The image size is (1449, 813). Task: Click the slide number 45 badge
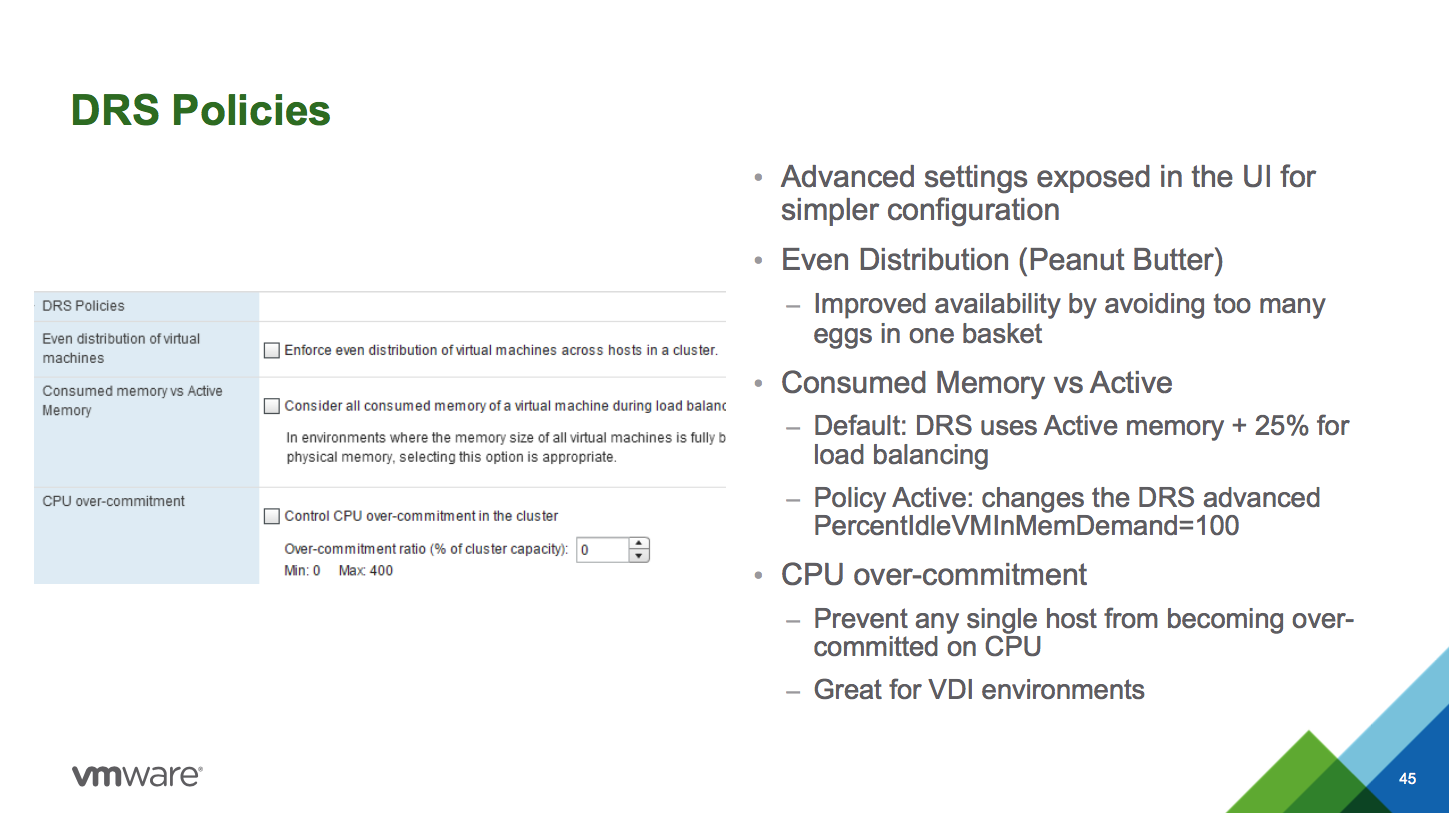(x=1407, y=778)
